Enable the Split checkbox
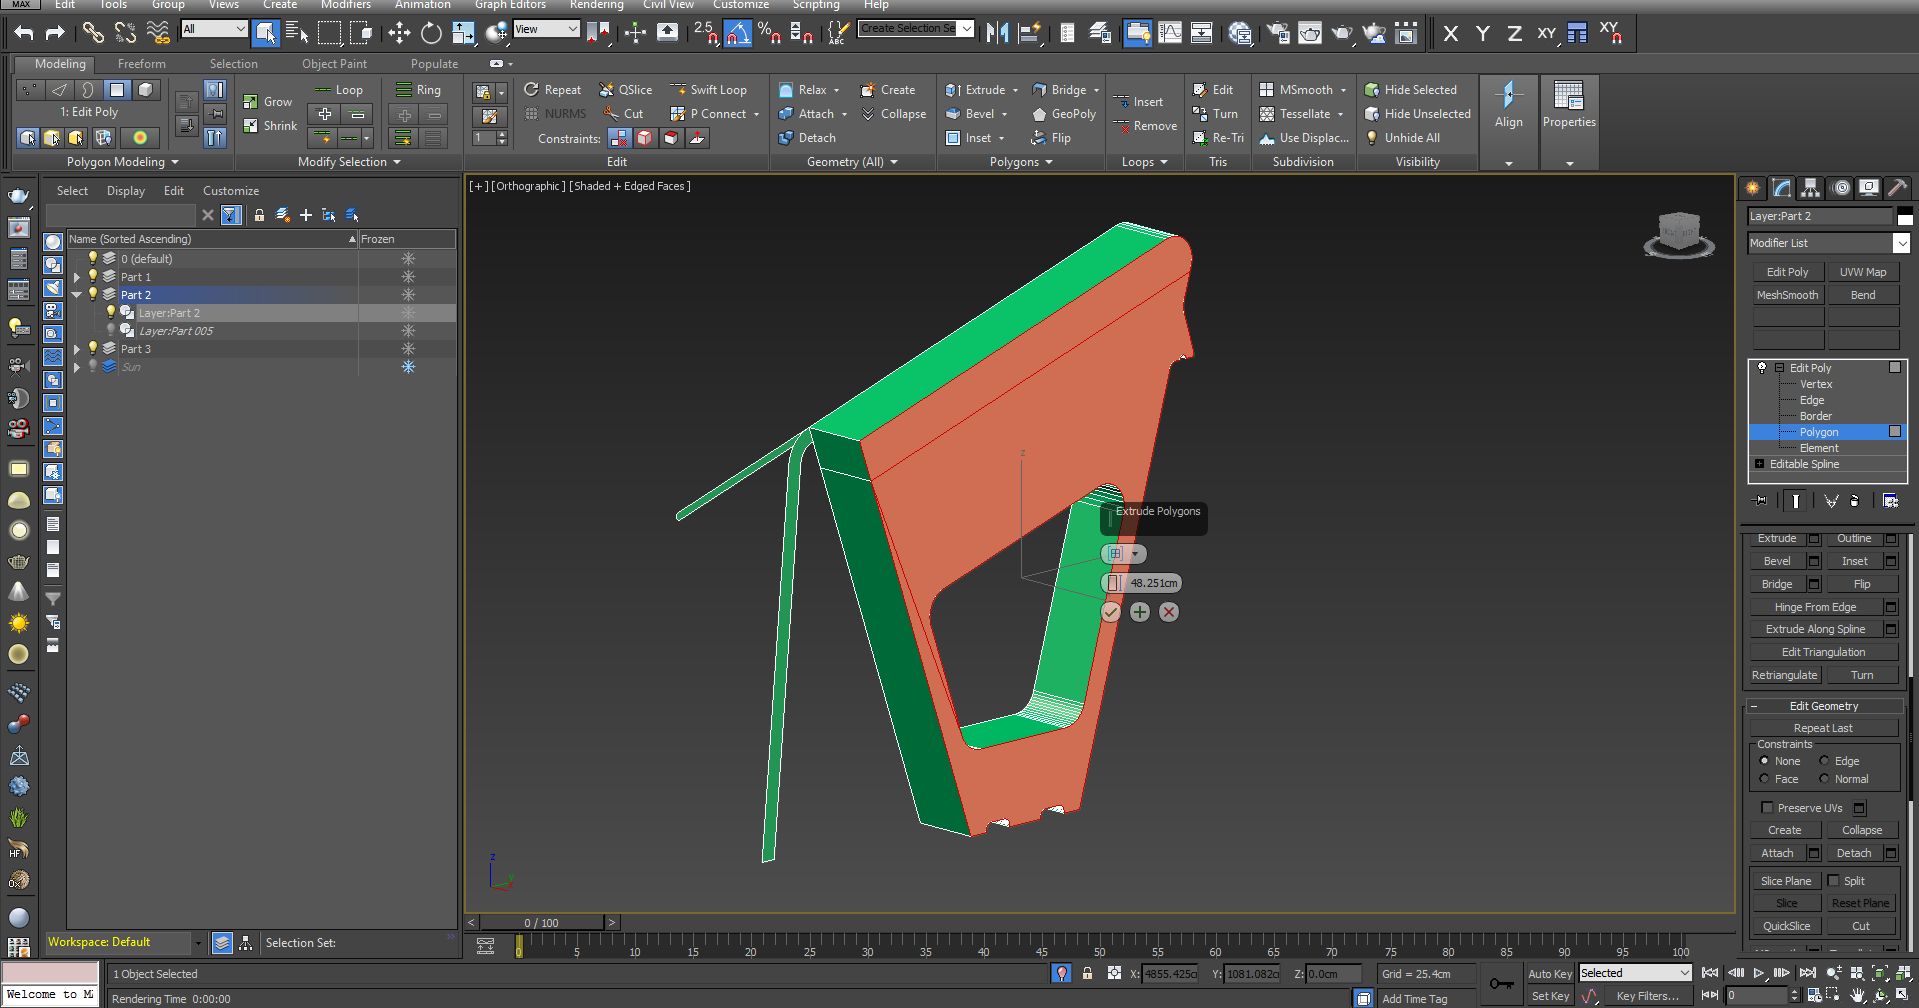 [x=1833, y=881]
